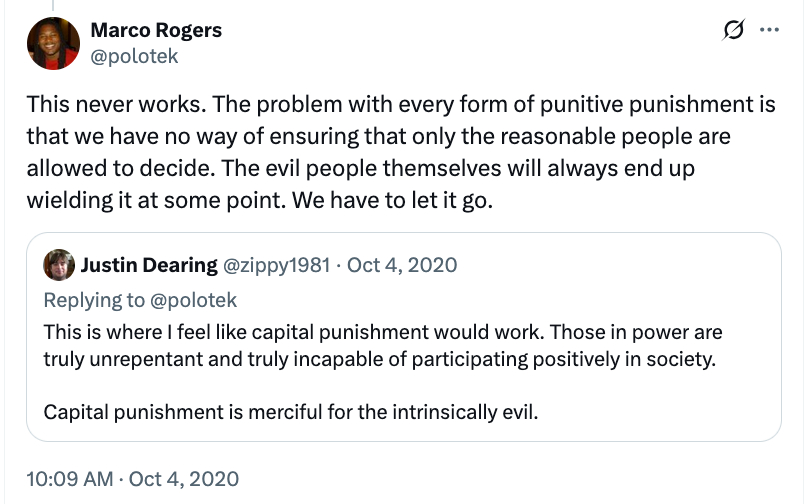This screenshot has height=504, width=808.
Task: Open Marco Rogers display name link
Action: pos(156,30)
